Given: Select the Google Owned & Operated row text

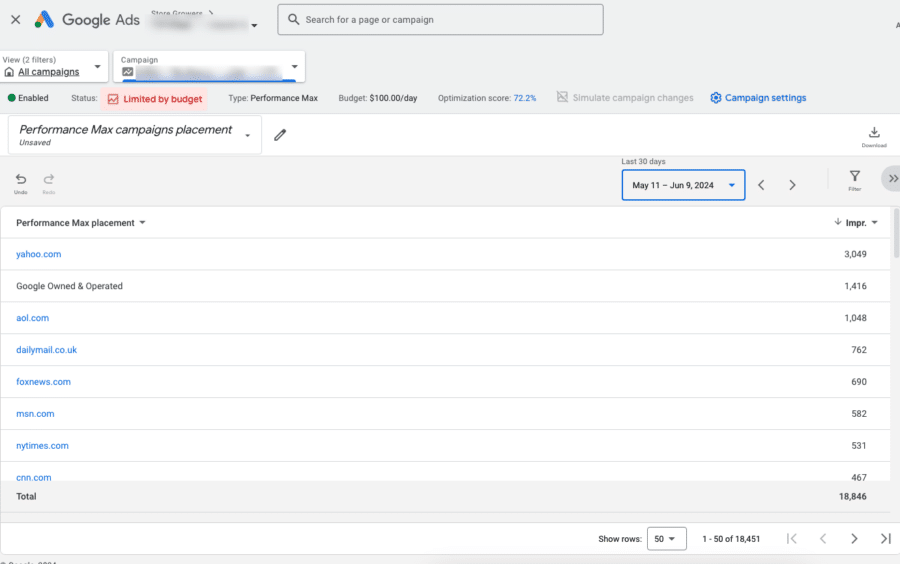Looking at the screenshot, I should click(x=69, y=286).
